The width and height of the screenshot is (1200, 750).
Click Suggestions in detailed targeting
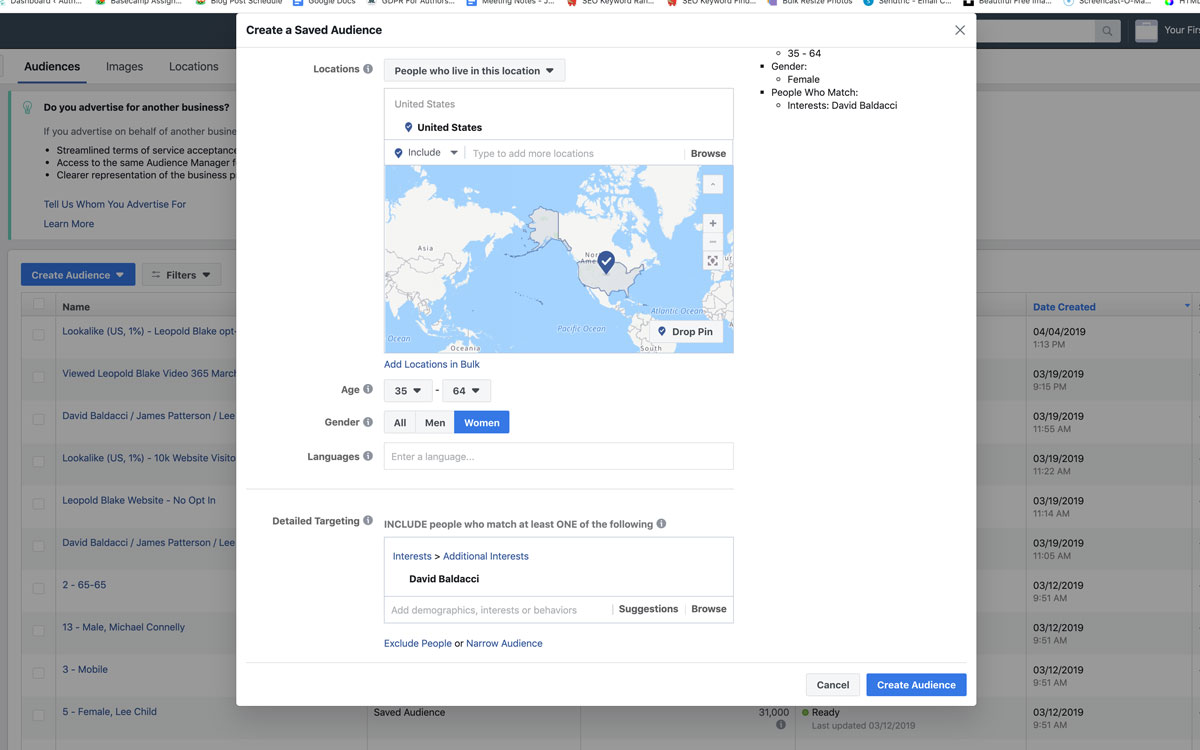click(648, 609)
